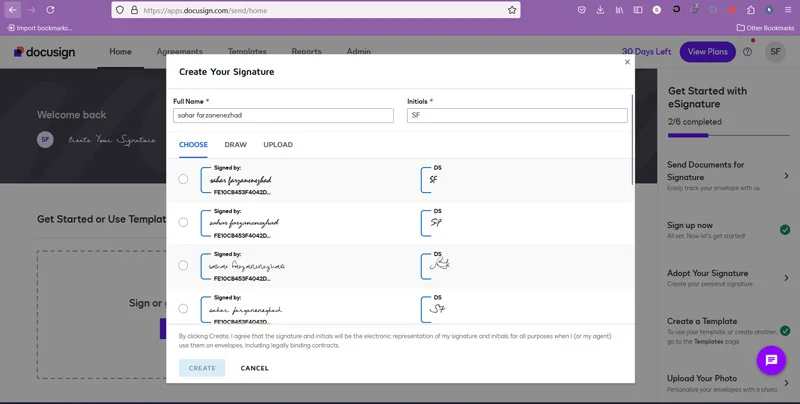
Task: Expand Send Documents for Signature chevron
Action: (786, 176)
